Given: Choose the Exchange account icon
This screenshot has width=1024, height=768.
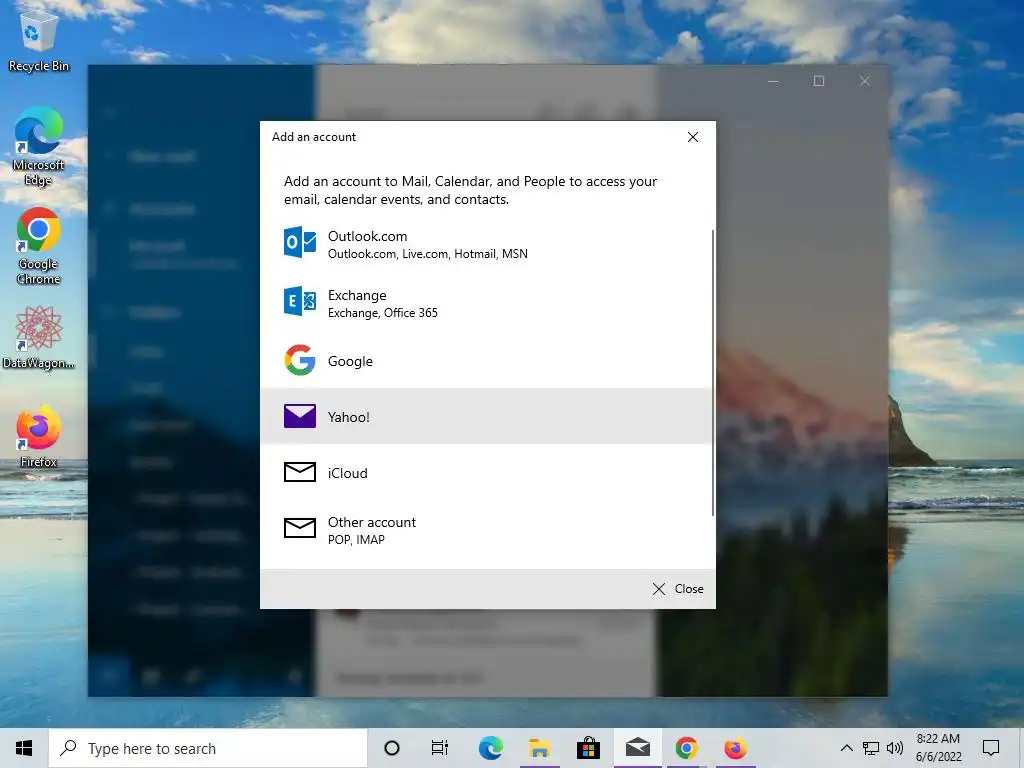Looking at the screenshot, I should 300,301.
